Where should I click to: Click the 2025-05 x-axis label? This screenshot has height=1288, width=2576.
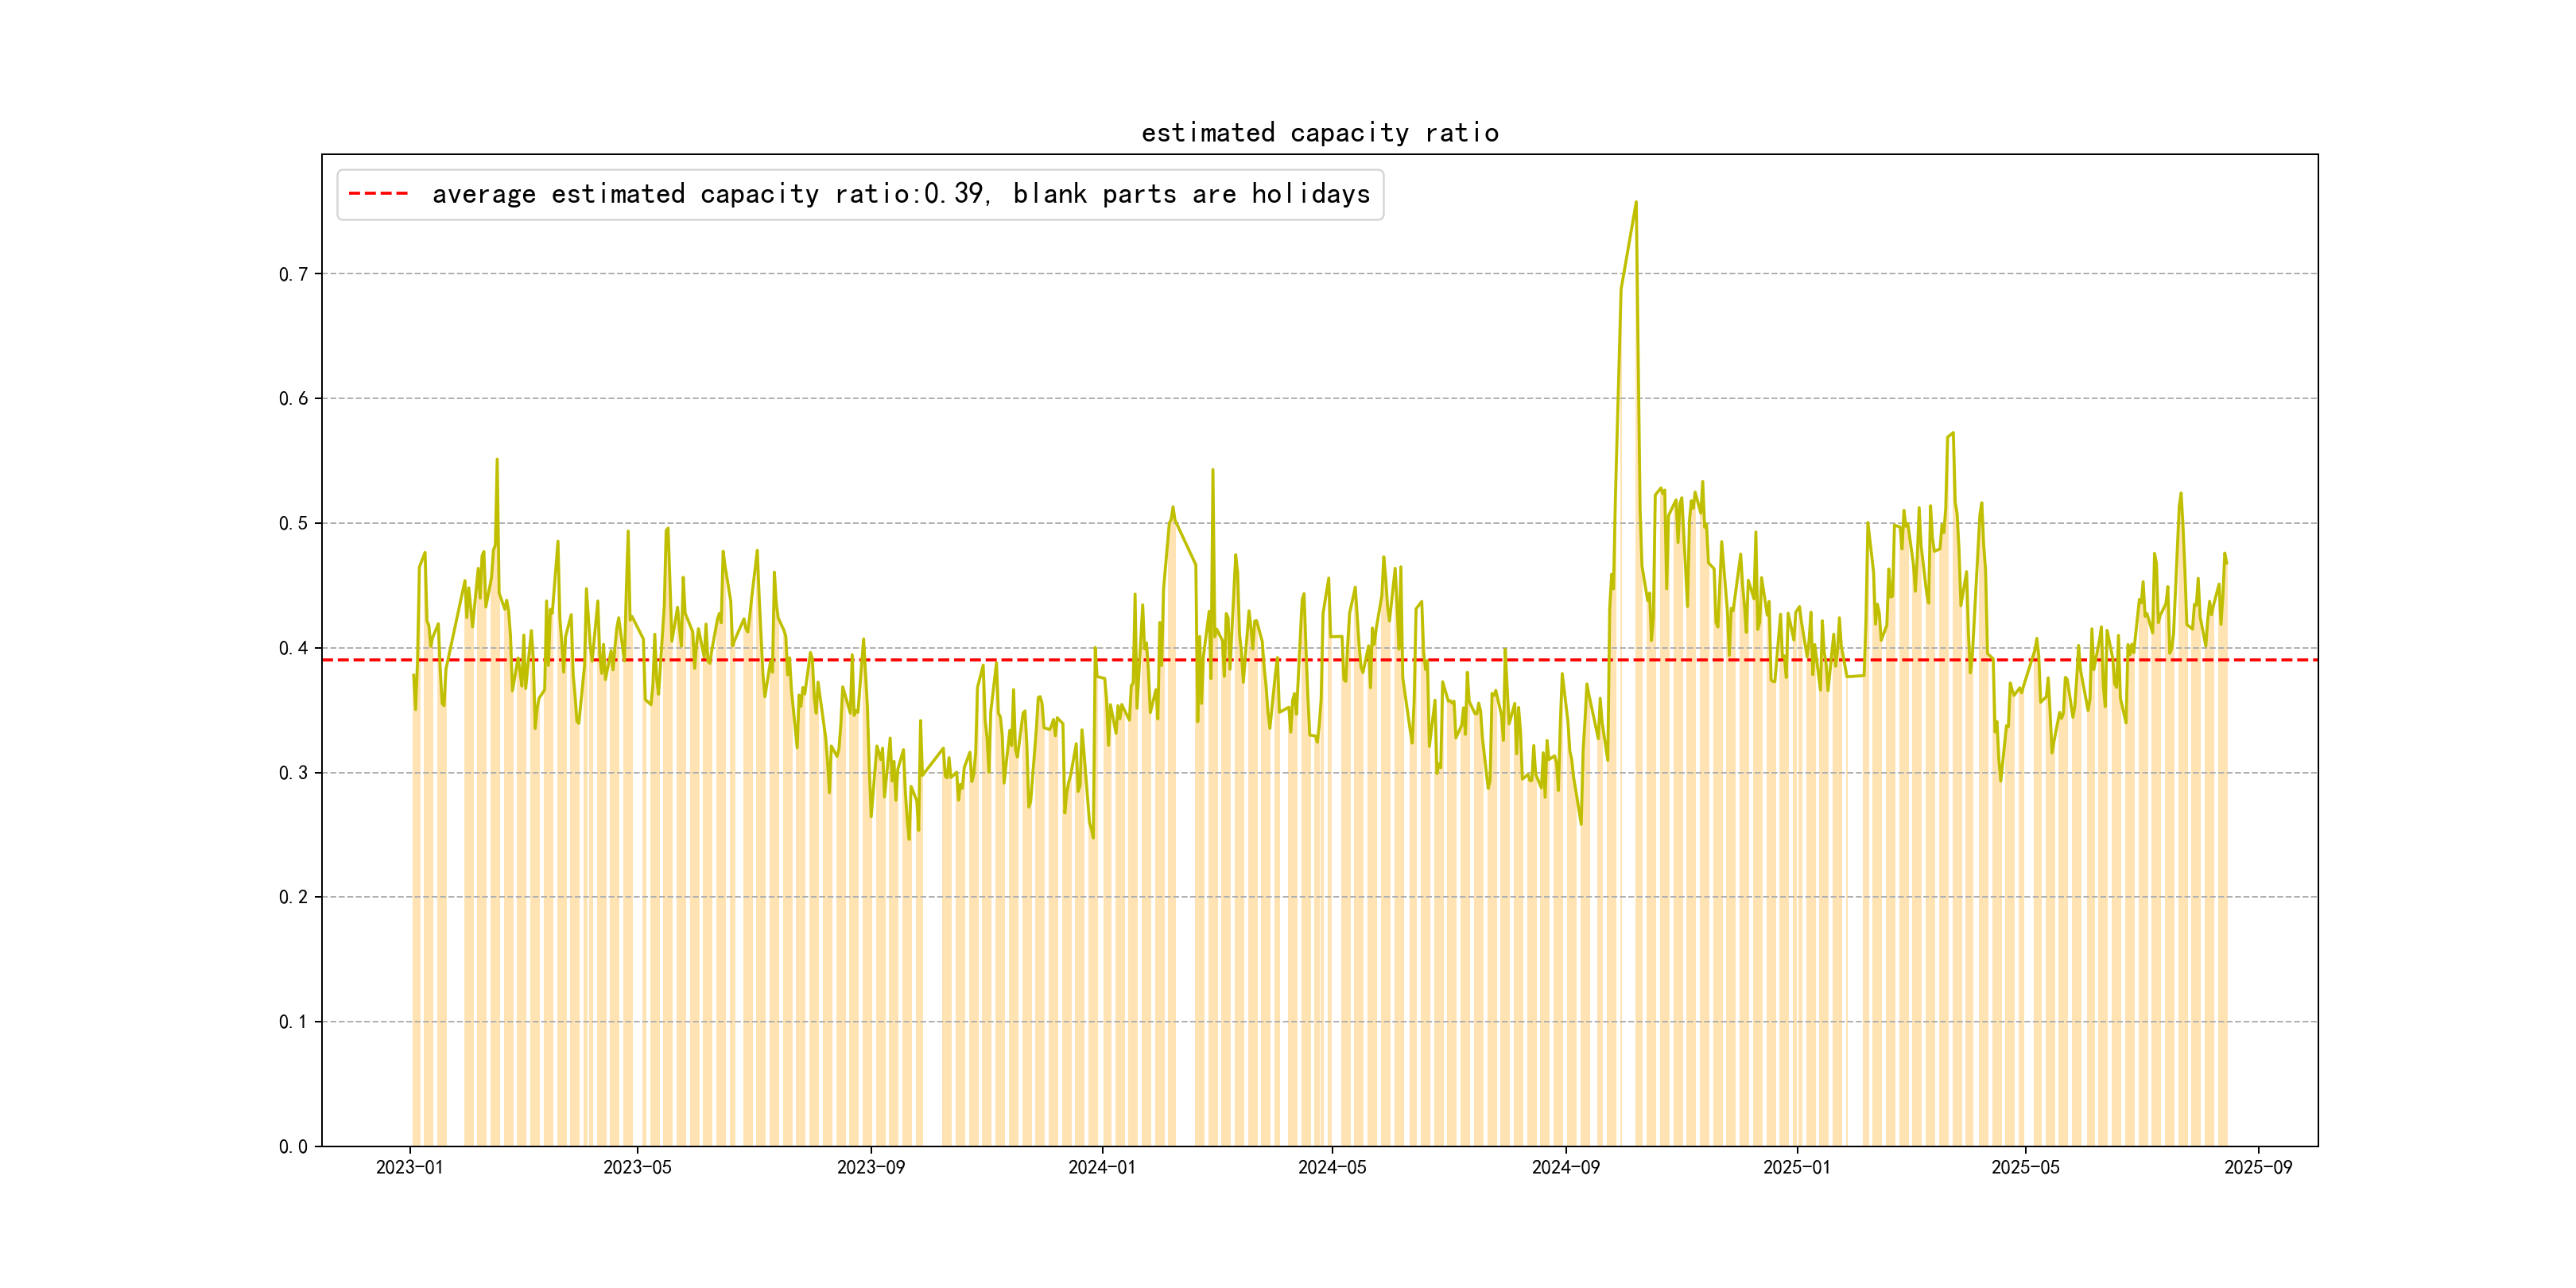pos(2025,1168)
